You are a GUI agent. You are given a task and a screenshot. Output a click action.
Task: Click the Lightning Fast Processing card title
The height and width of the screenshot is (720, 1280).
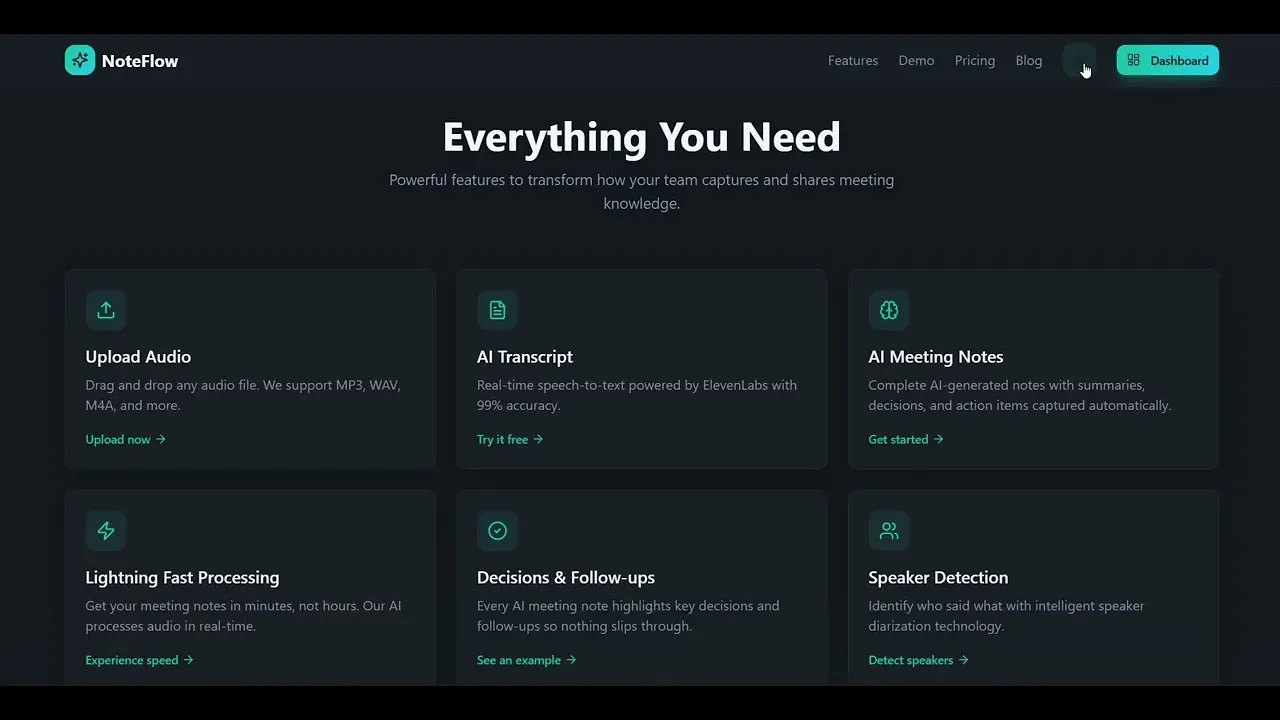(x=182, y=578)
